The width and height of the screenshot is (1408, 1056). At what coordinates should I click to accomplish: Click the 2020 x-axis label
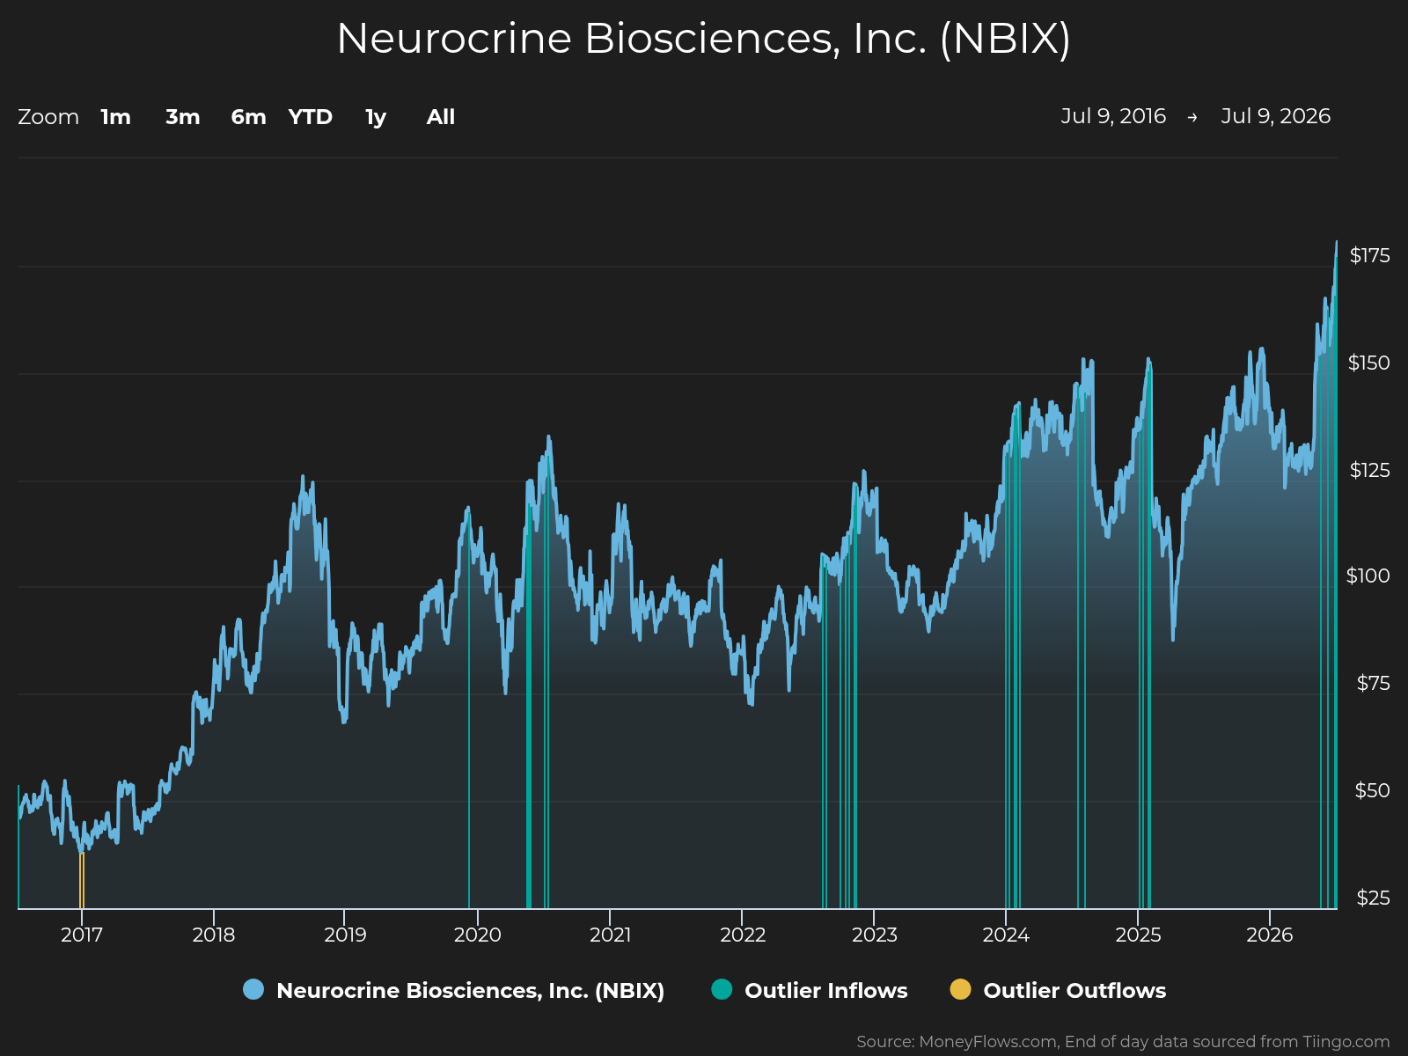click(478, 935)
